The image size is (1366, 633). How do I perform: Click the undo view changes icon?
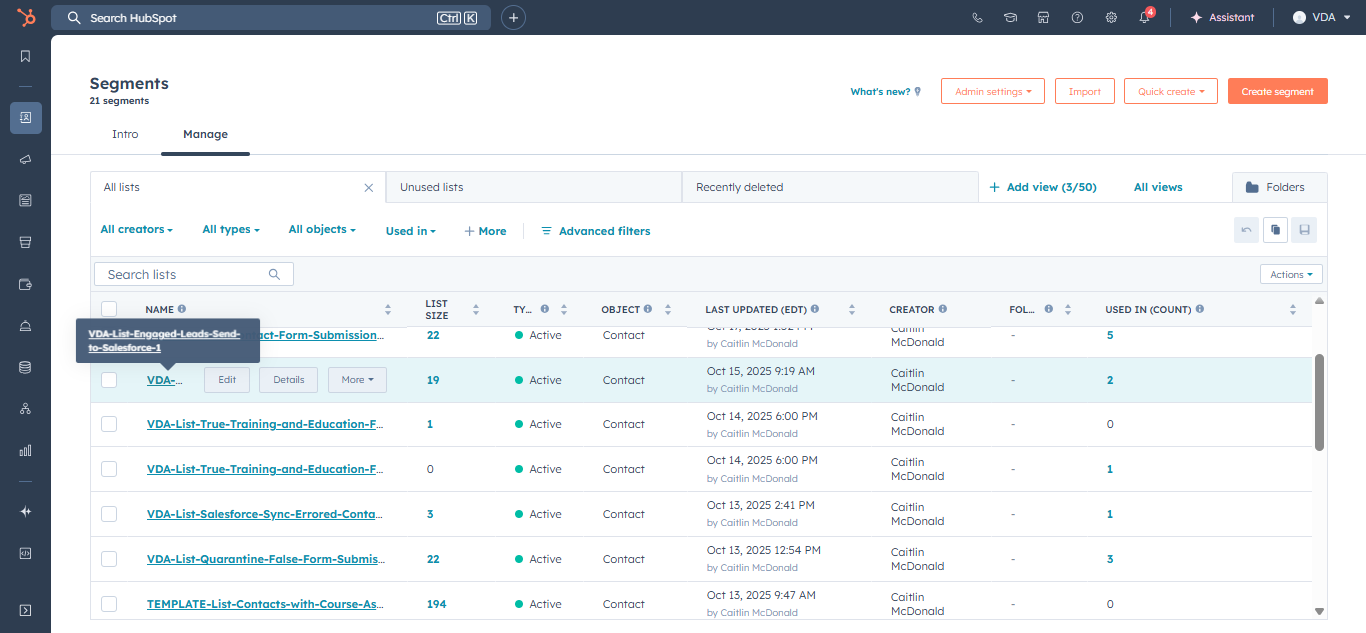tap(1246, 230)
